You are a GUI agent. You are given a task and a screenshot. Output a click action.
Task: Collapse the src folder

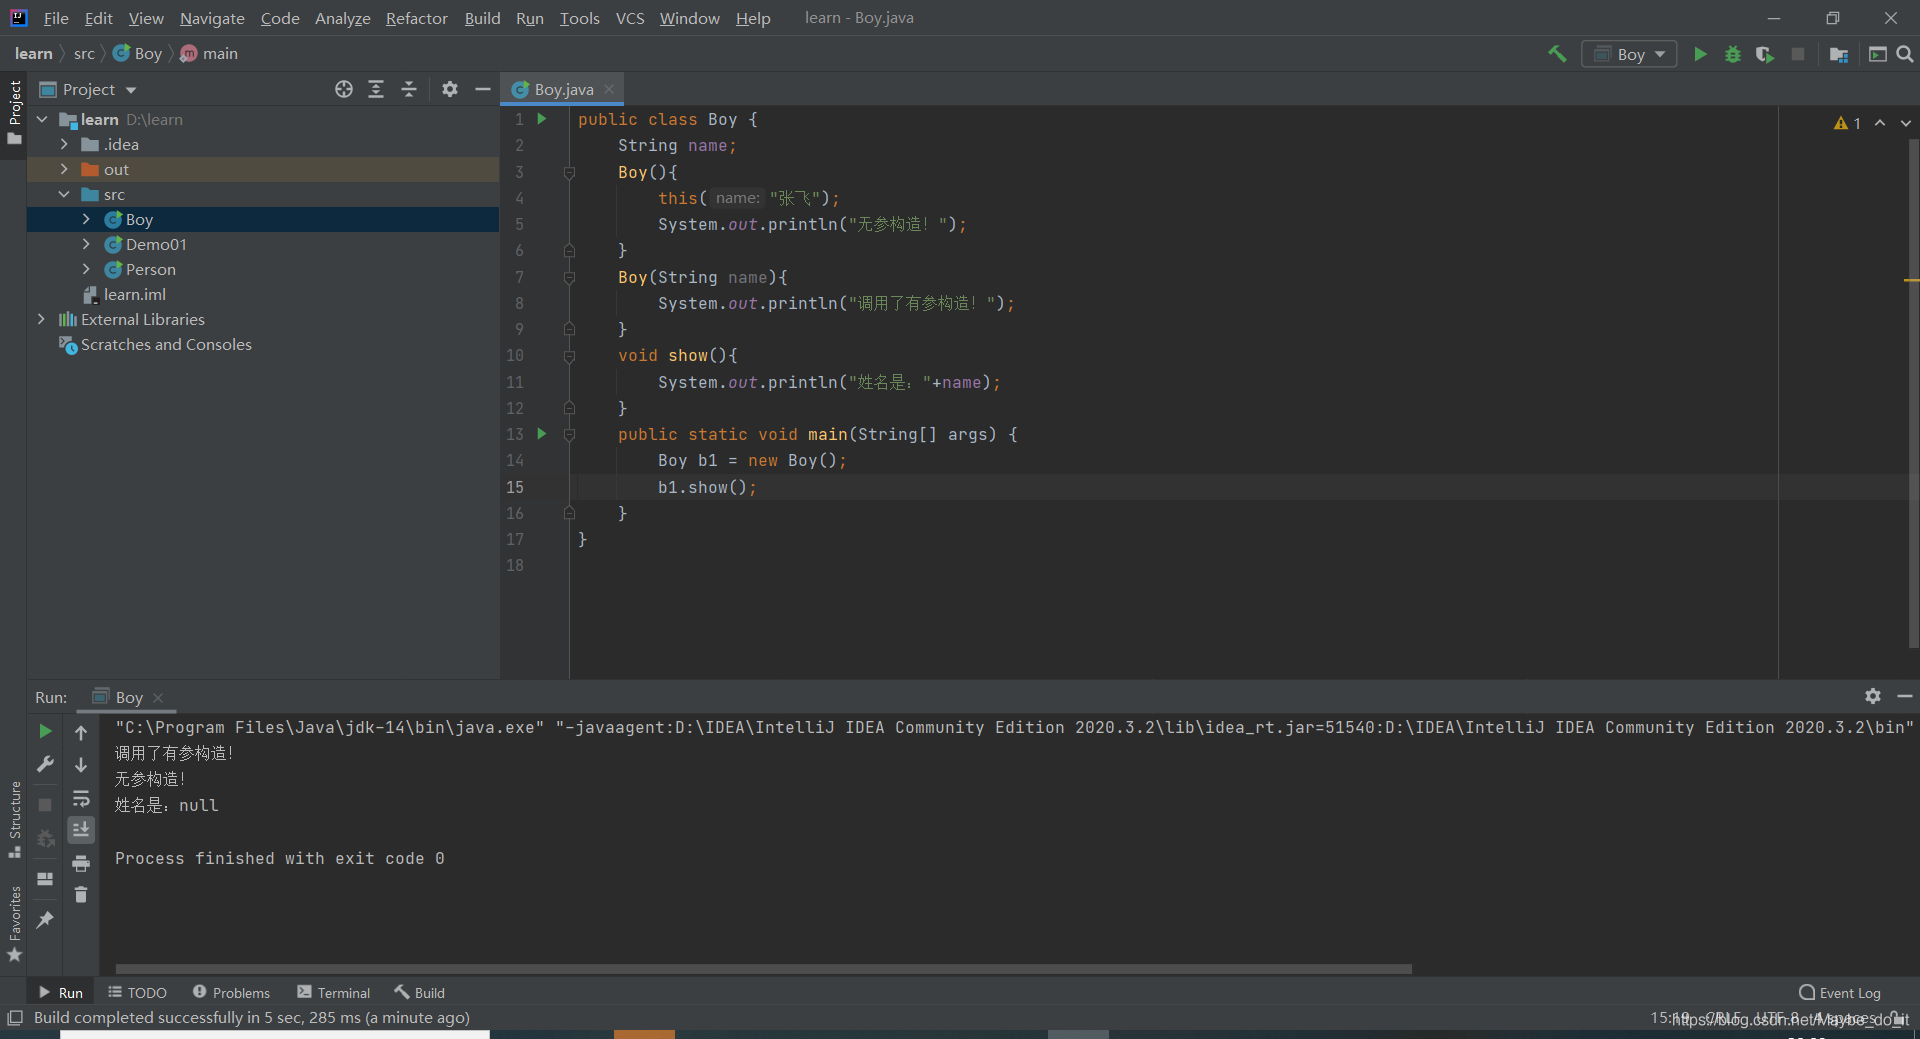point(64,194)
